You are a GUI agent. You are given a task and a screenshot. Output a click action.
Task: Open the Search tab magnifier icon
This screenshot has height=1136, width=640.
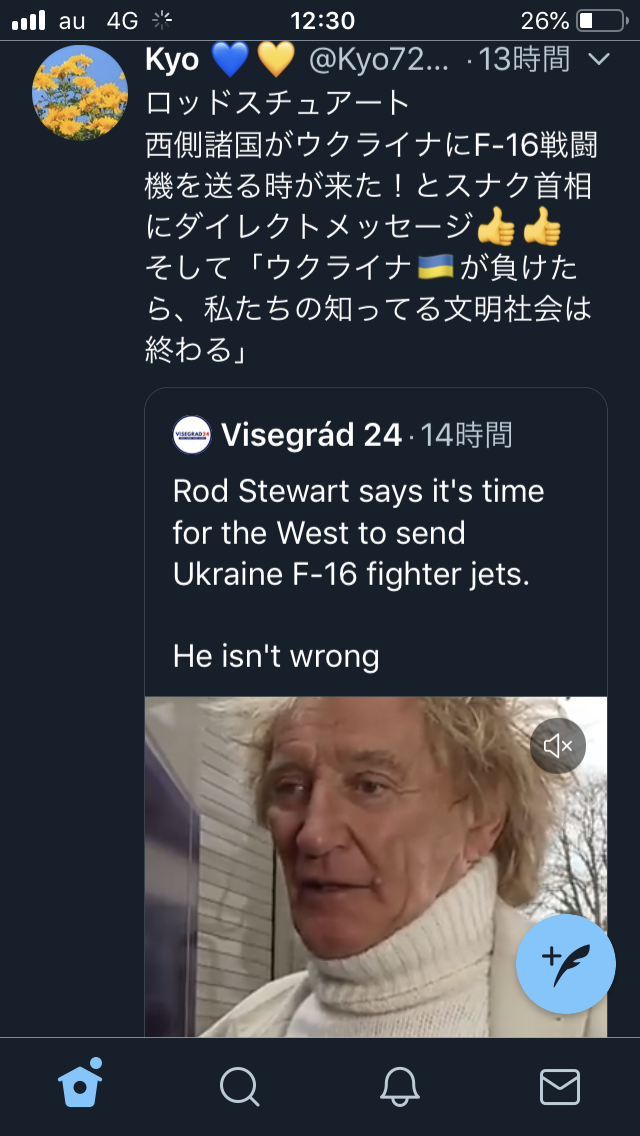coord(239,1086)
